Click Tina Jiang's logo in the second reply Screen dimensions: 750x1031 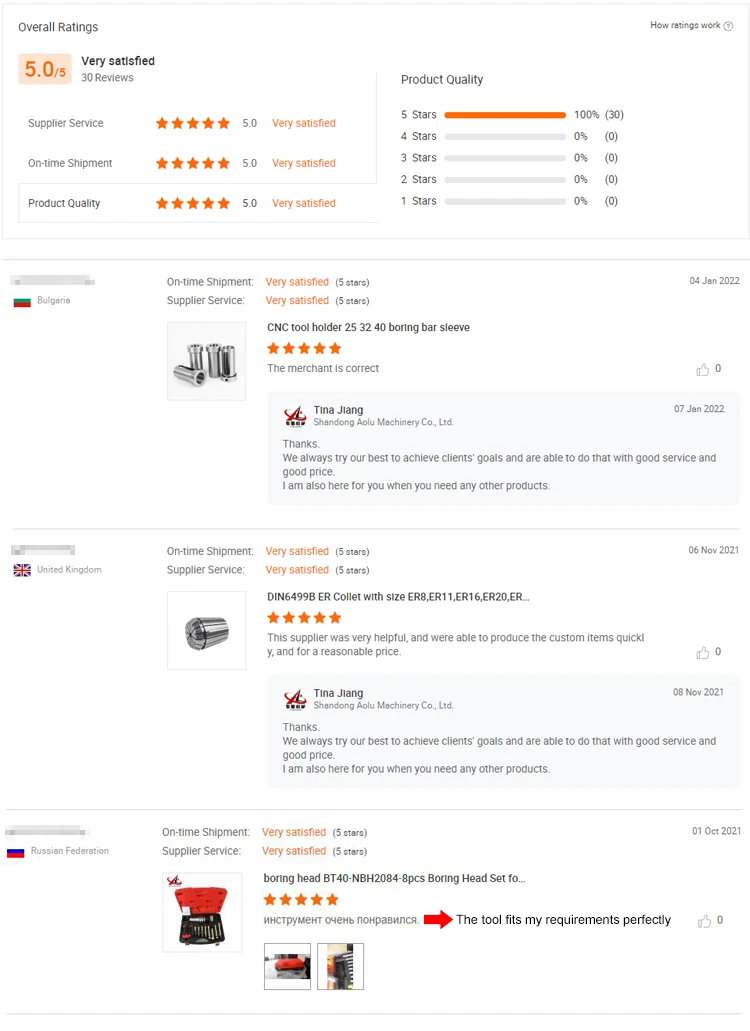[295, 699]
